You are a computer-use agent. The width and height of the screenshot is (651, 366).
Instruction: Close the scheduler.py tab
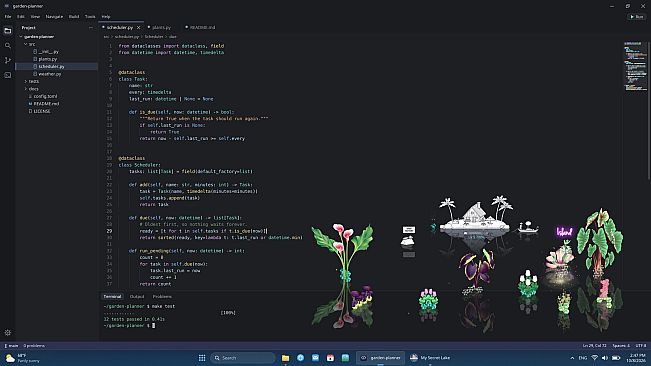[138, 27]
